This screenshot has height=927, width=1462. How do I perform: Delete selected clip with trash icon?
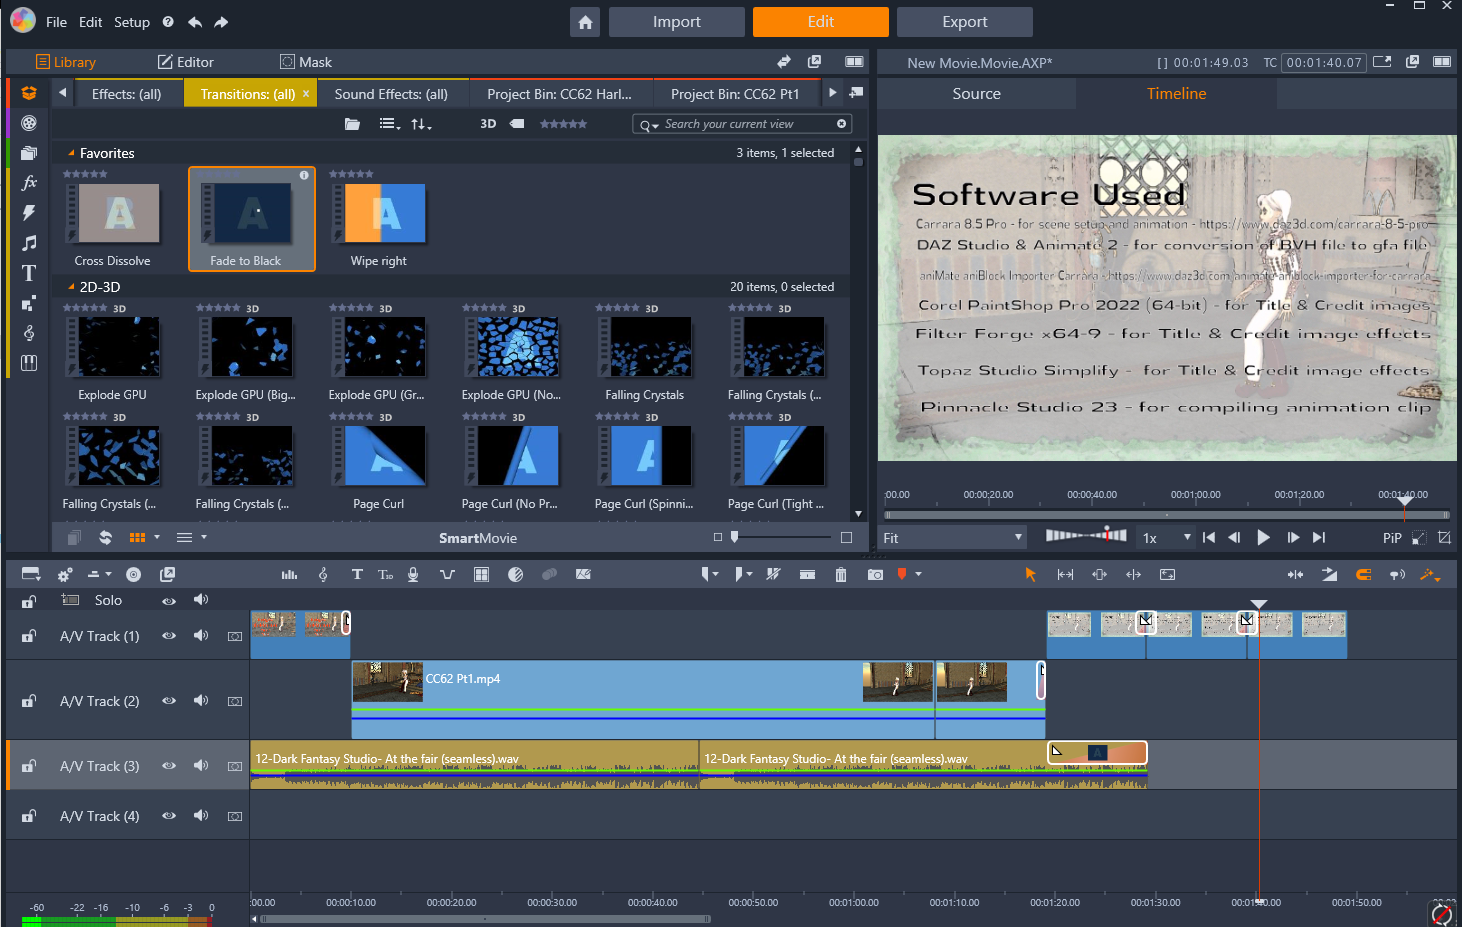tap(841, 574)
